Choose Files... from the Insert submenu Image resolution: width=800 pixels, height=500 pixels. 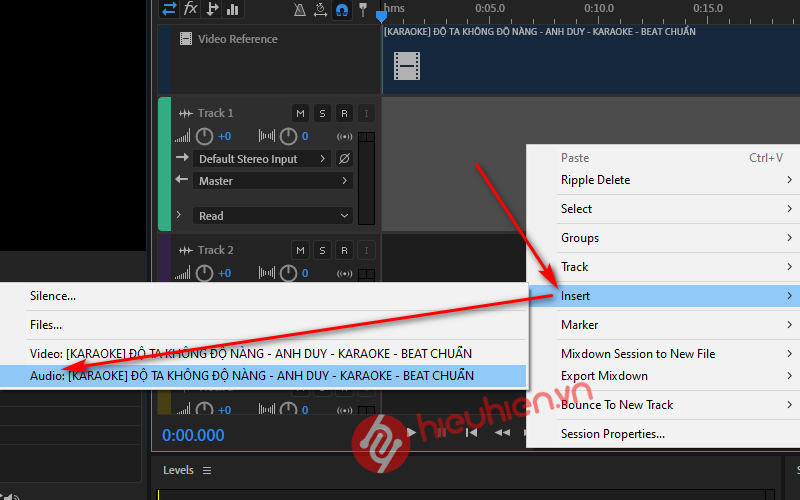pos(263,325)
